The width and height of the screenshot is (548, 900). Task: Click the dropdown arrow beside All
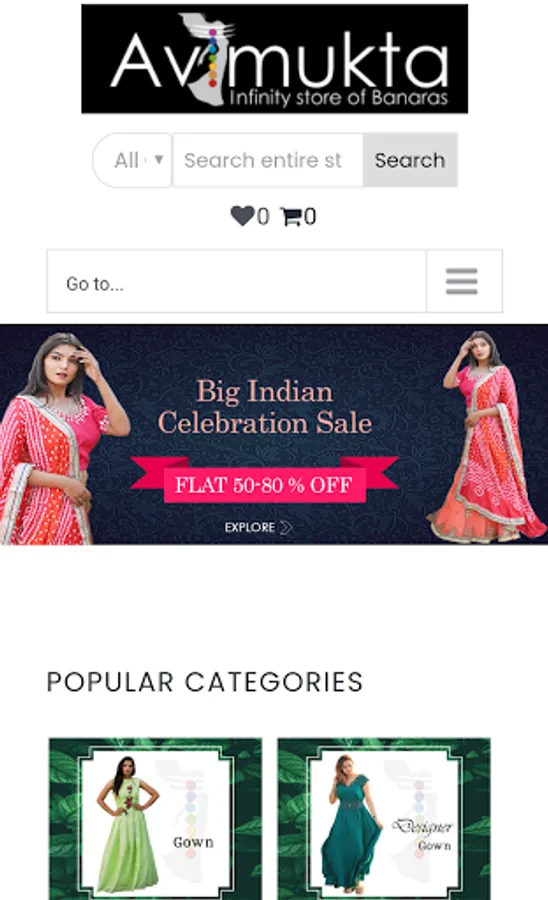pyautogui.click(x=159, y=159)
